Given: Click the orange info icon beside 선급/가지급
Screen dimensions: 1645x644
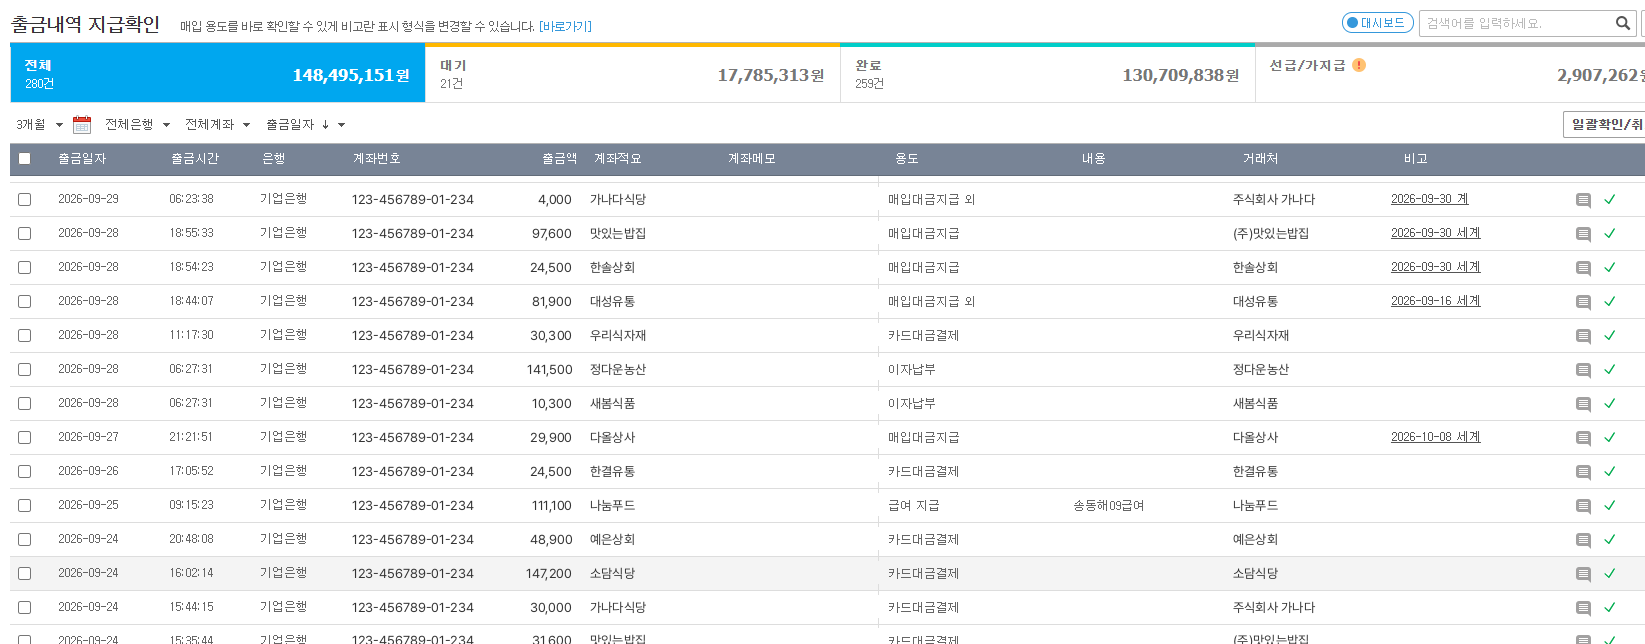Looking at the screenshot, I should click(1359, 65).
